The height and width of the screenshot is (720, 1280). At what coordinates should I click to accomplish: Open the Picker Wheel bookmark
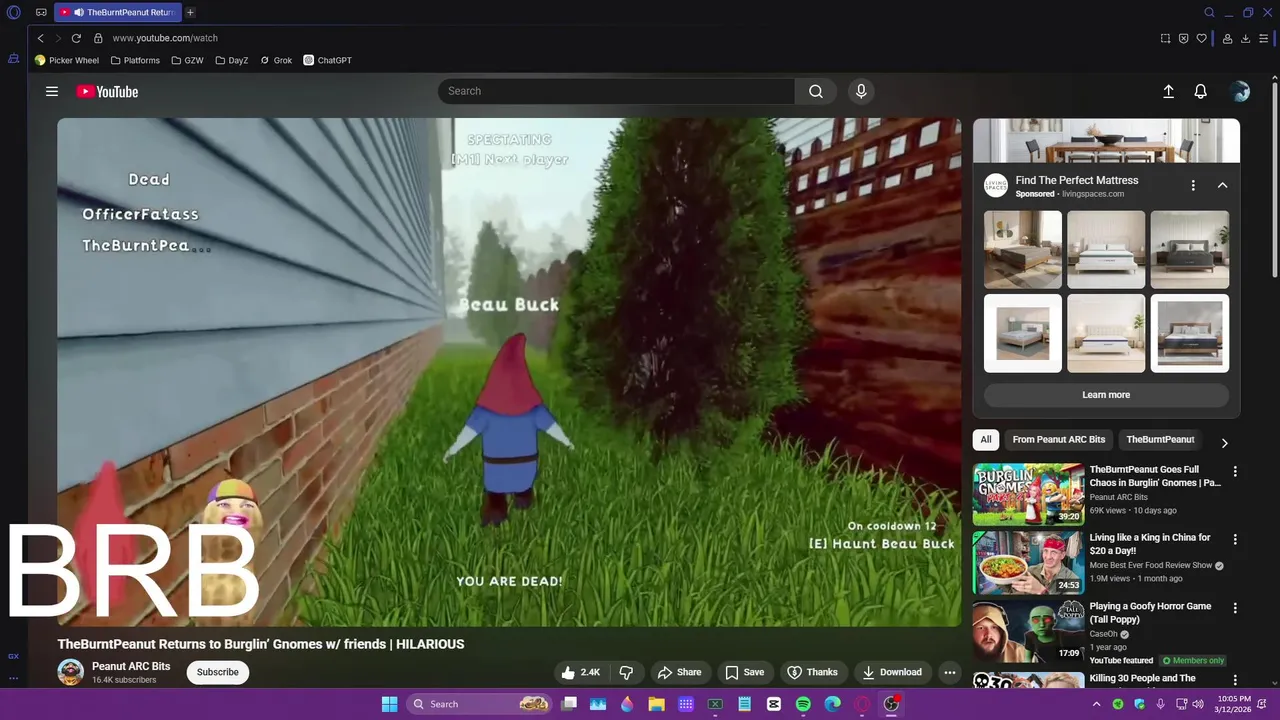click(67, 60)
